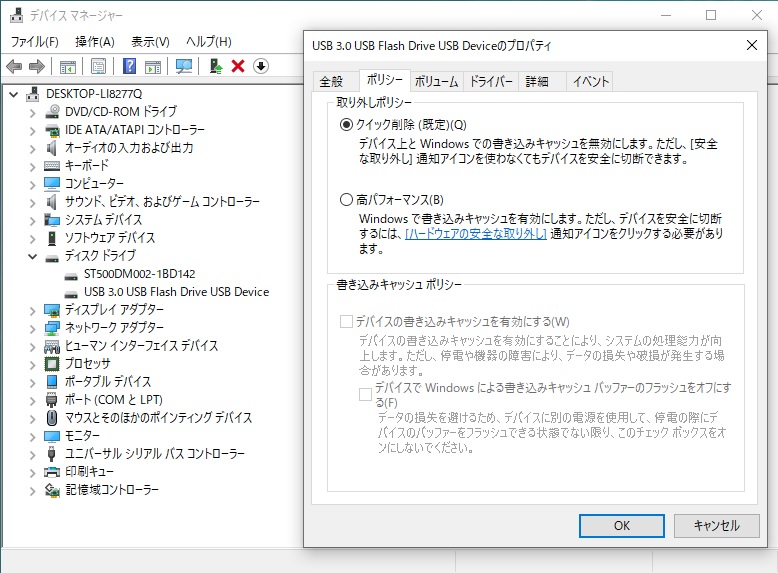This screenshot has height=573, width=778.
Task: Open the Properties toolbar icon
Action: pos(98,66)
